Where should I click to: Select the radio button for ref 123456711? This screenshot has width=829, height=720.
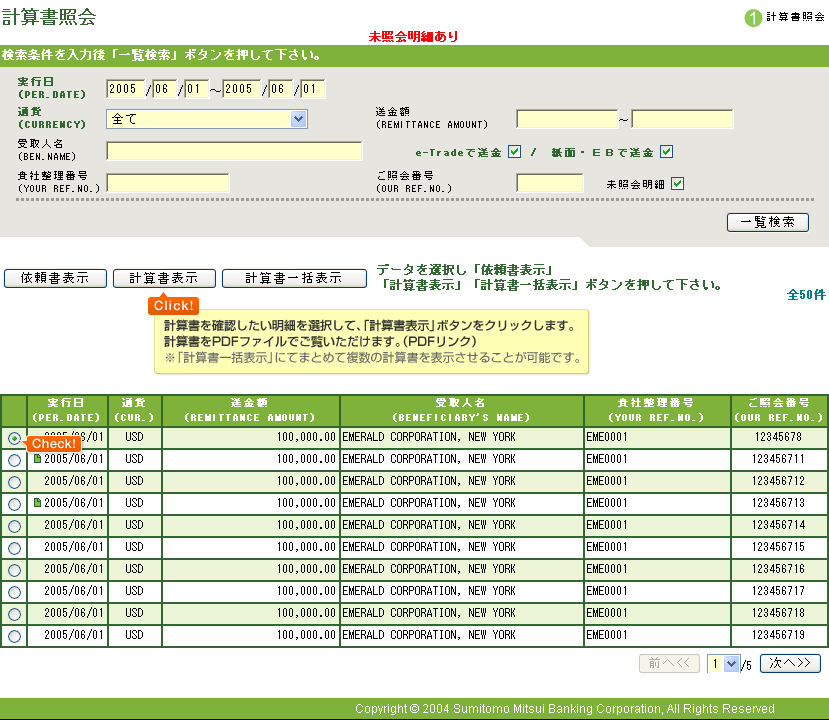tap(15, 460)
